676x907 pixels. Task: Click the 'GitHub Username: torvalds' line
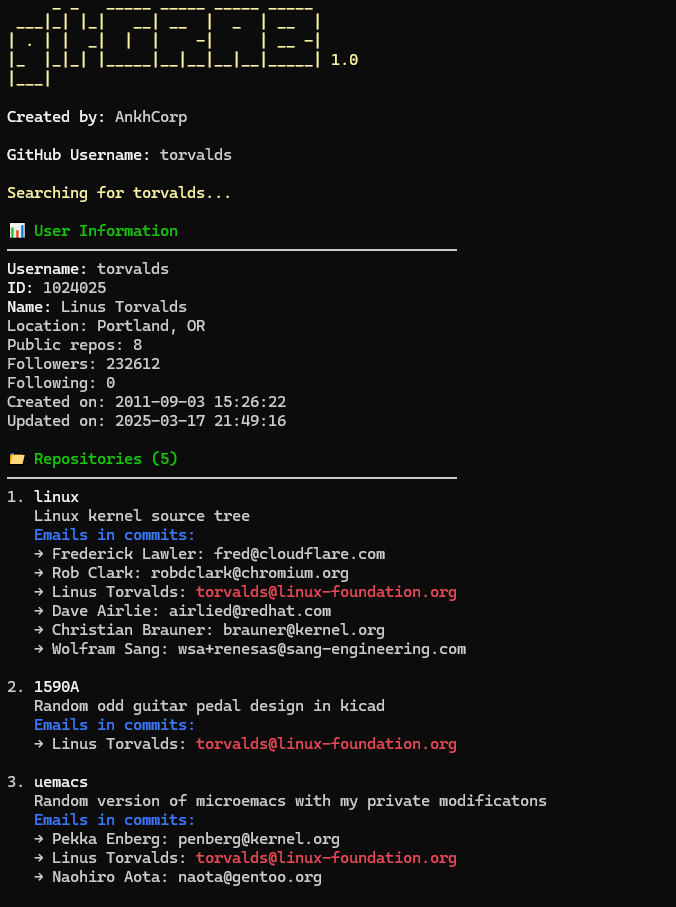[x=120, y=155]
